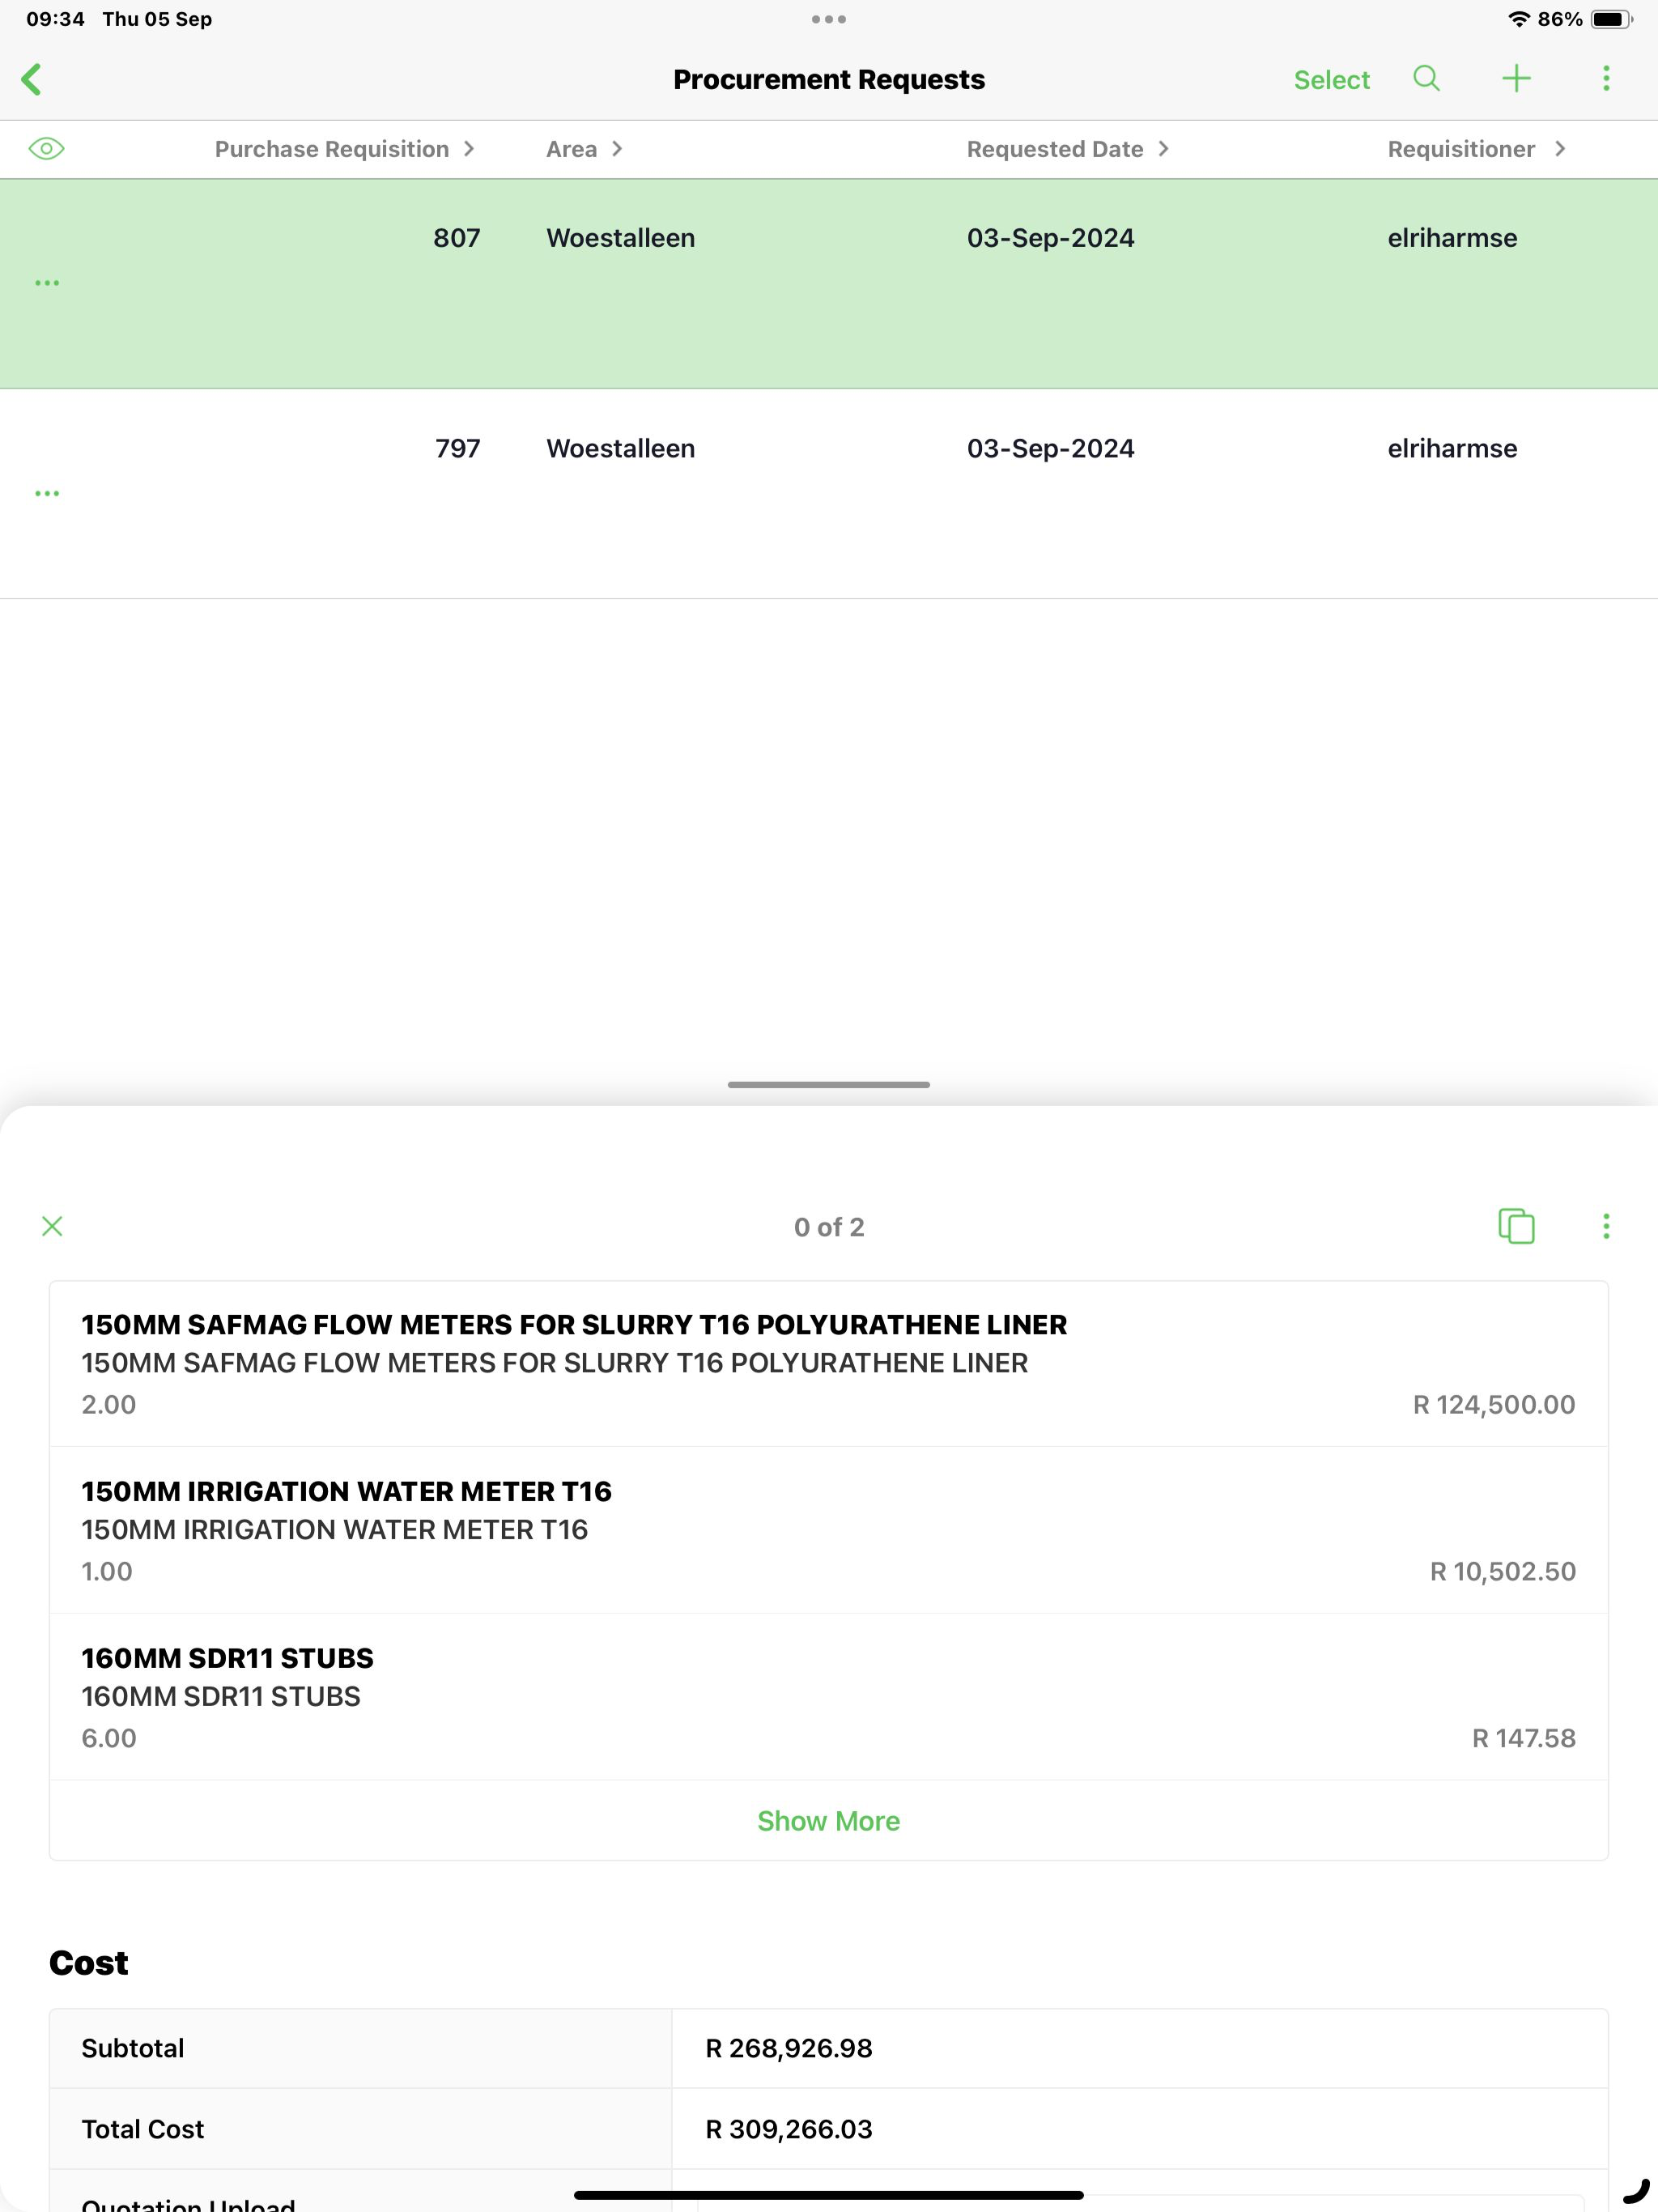
Task: Open the top header overflow menu
Action: (x=1606, y=79)
